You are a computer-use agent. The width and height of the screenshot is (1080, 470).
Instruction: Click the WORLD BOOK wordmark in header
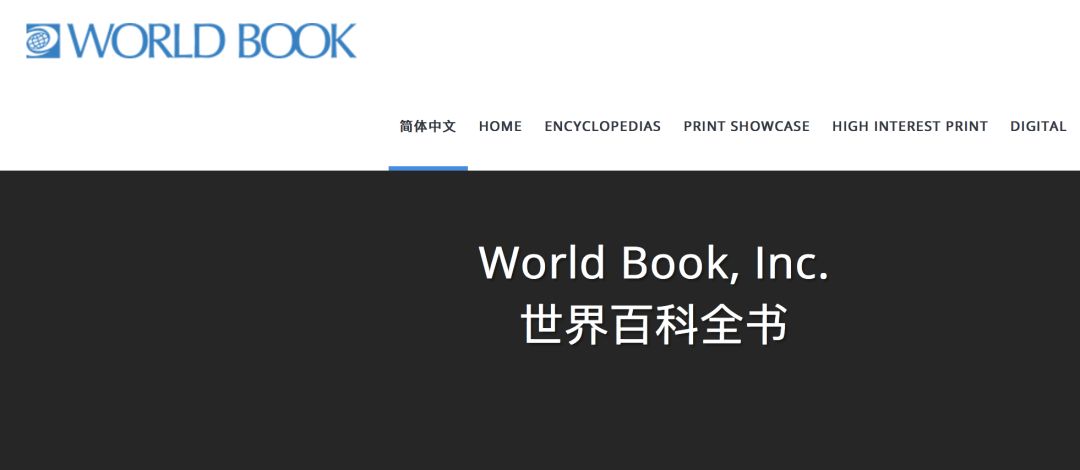212,41
